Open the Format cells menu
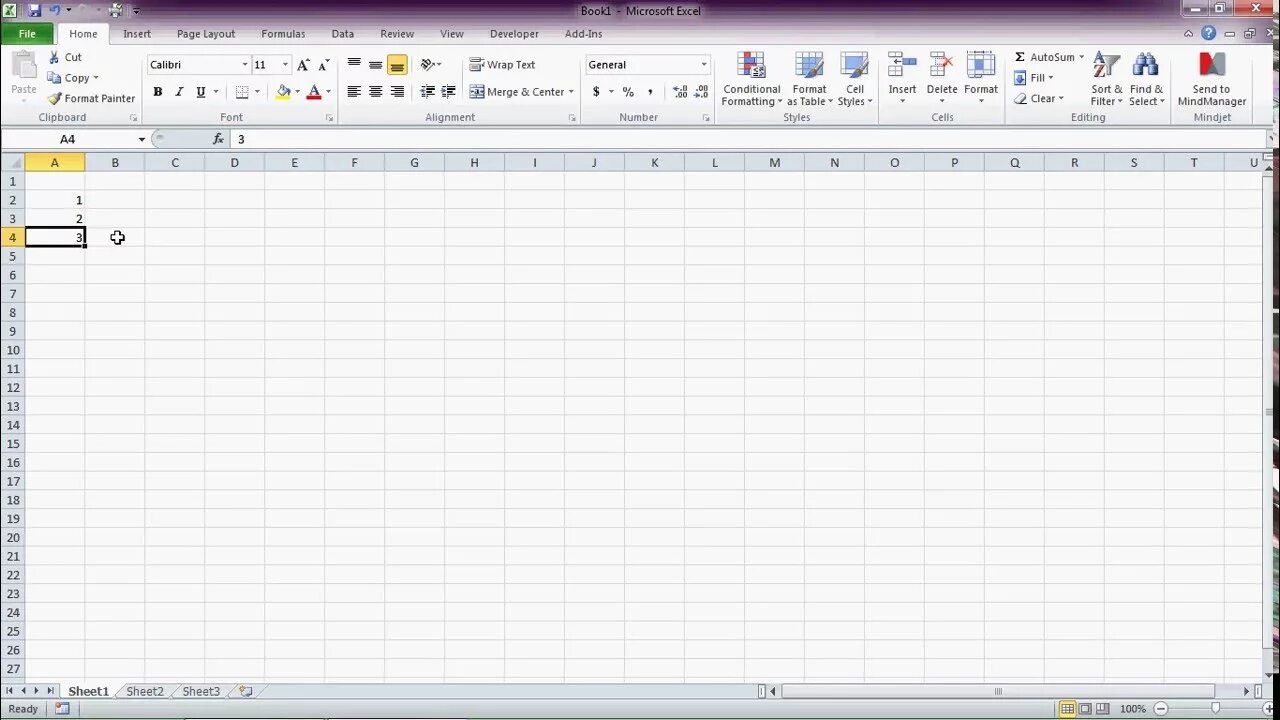Viewport: 1280px width, 720px height. (x=981, y=79)
